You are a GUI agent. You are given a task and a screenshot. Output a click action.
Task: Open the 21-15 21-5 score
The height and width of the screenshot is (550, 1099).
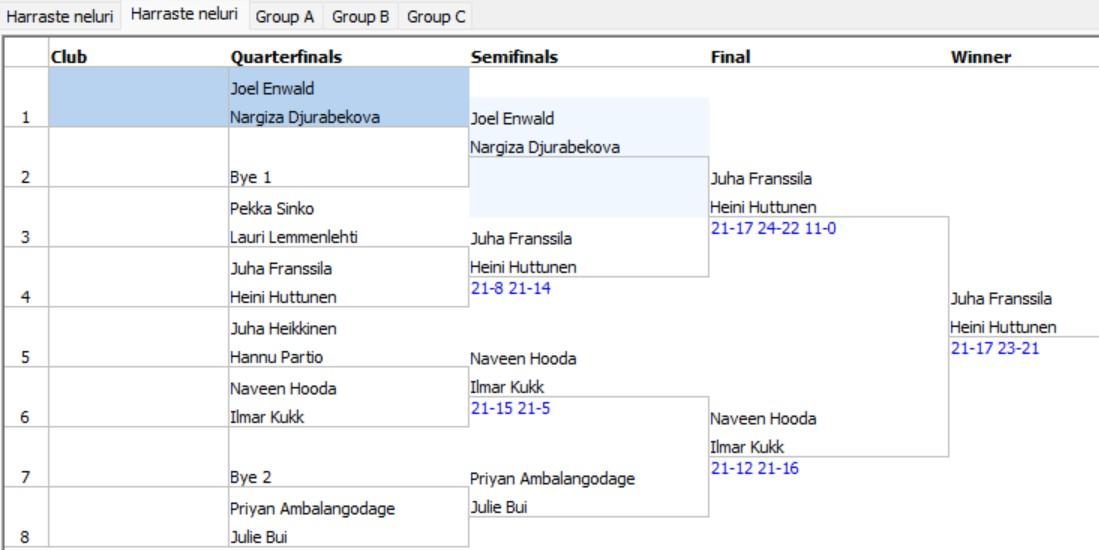(x=510, y=408)
